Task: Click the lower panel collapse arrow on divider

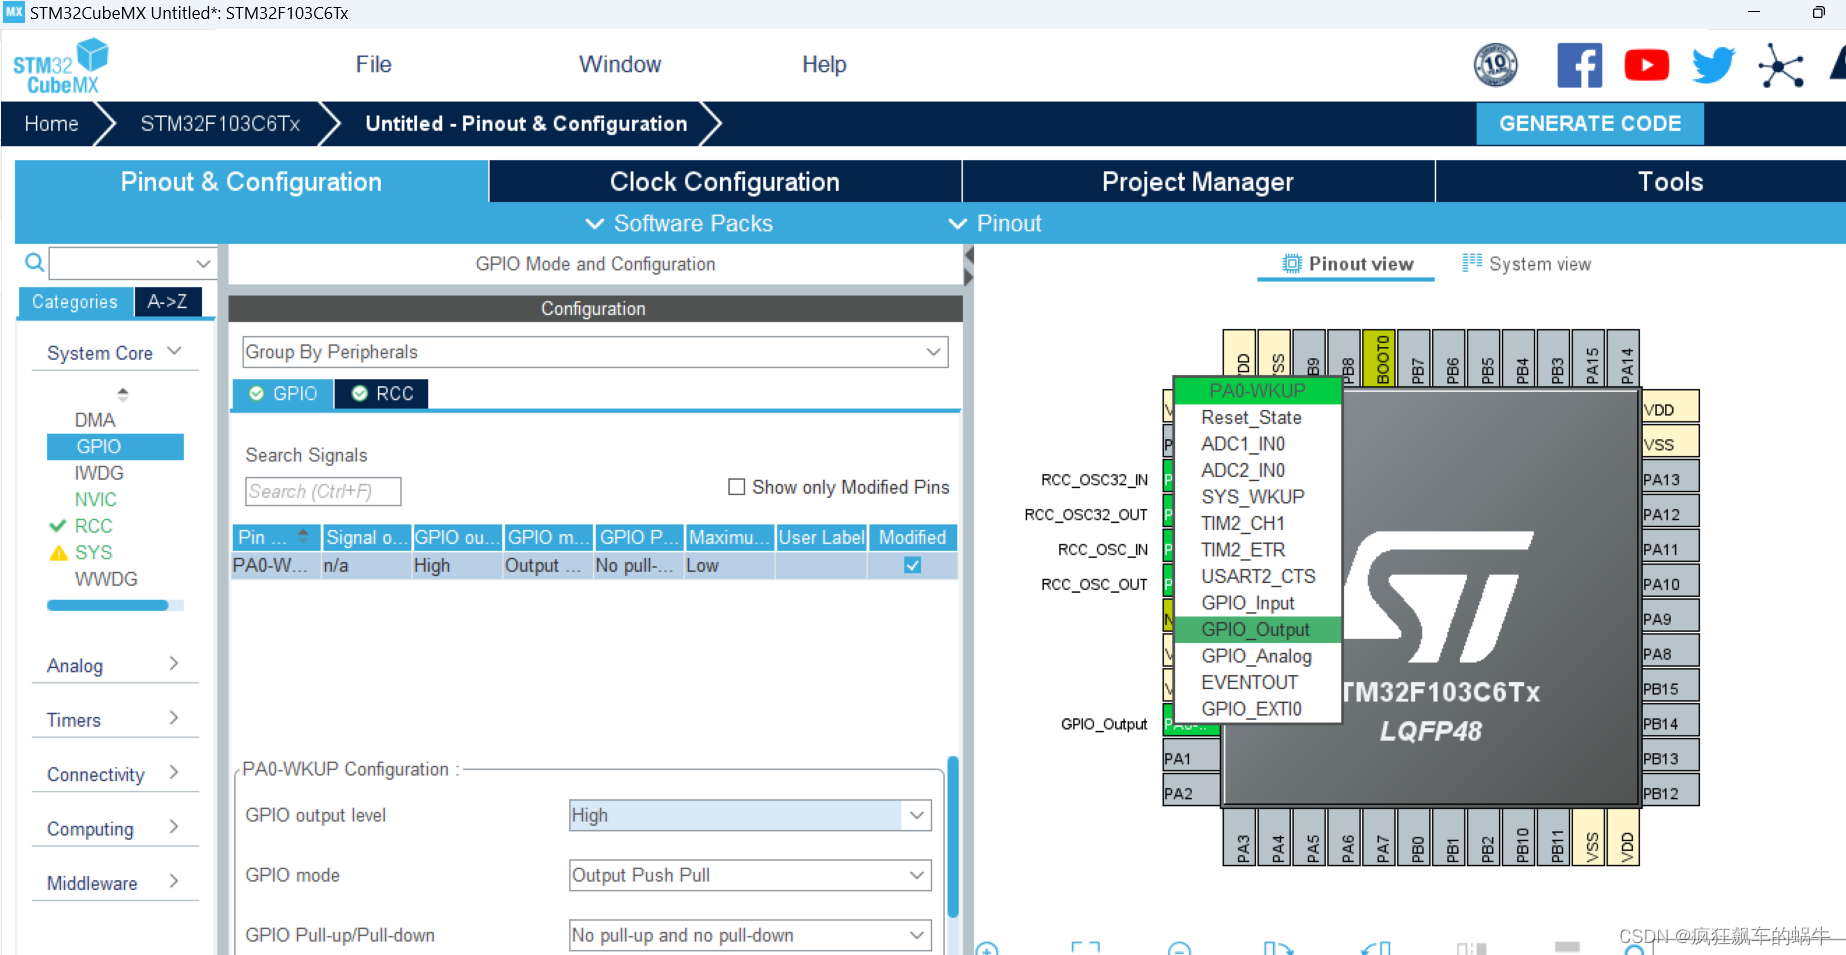Action: [x=968, y=277]
